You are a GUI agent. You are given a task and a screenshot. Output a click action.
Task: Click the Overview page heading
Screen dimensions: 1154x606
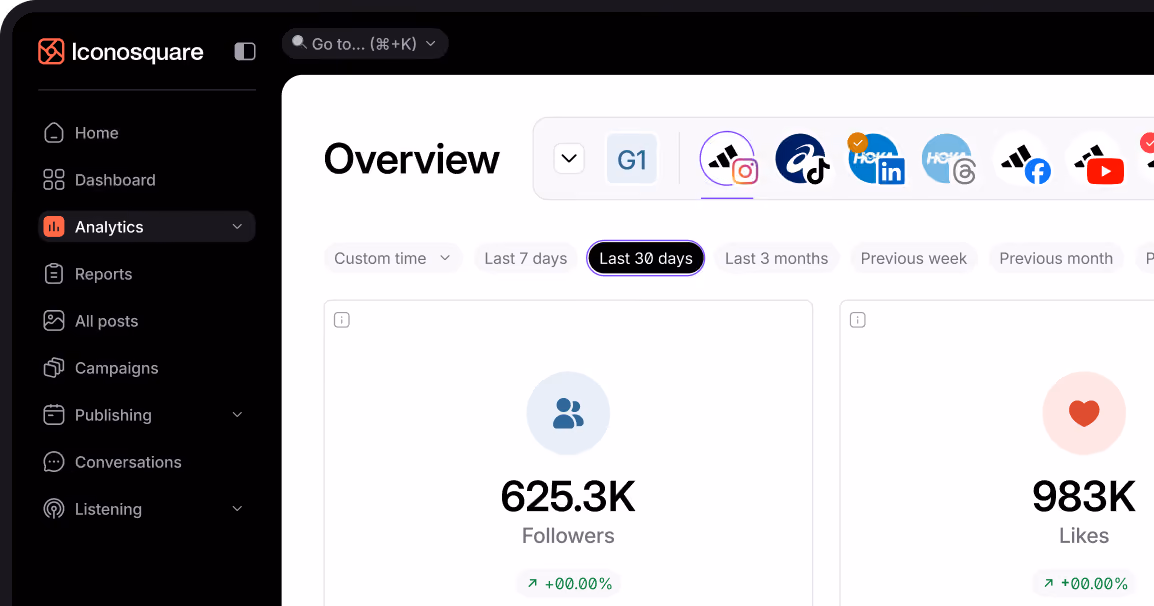point(412,159)
